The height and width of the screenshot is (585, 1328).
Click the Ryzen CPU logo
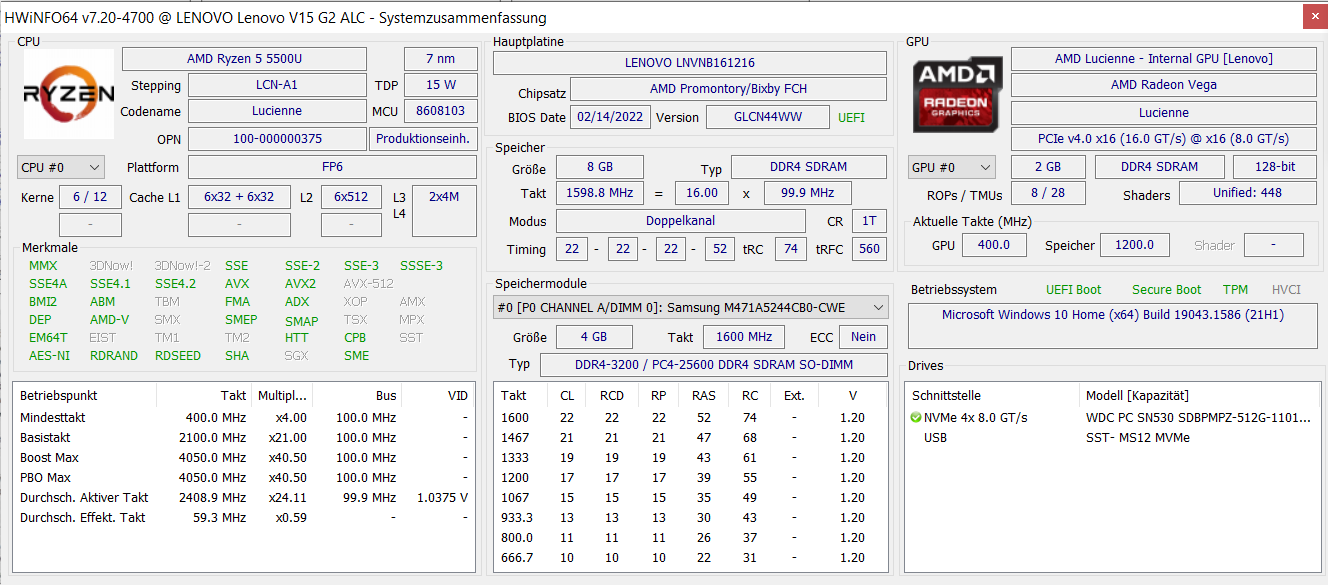click(69, 94)
